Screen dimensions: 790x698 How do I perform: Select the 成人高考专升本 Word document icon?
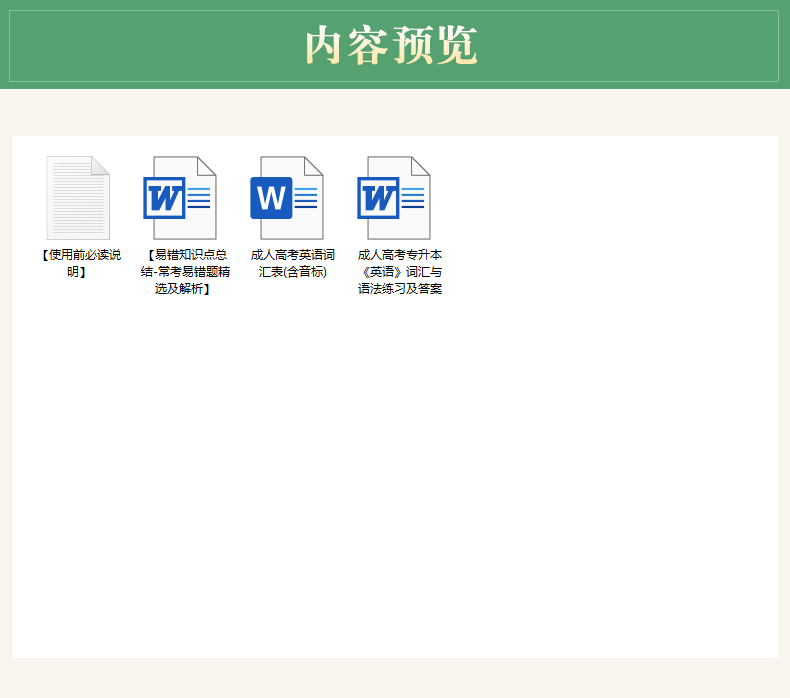pyautogui.click(x=394, y=198)
